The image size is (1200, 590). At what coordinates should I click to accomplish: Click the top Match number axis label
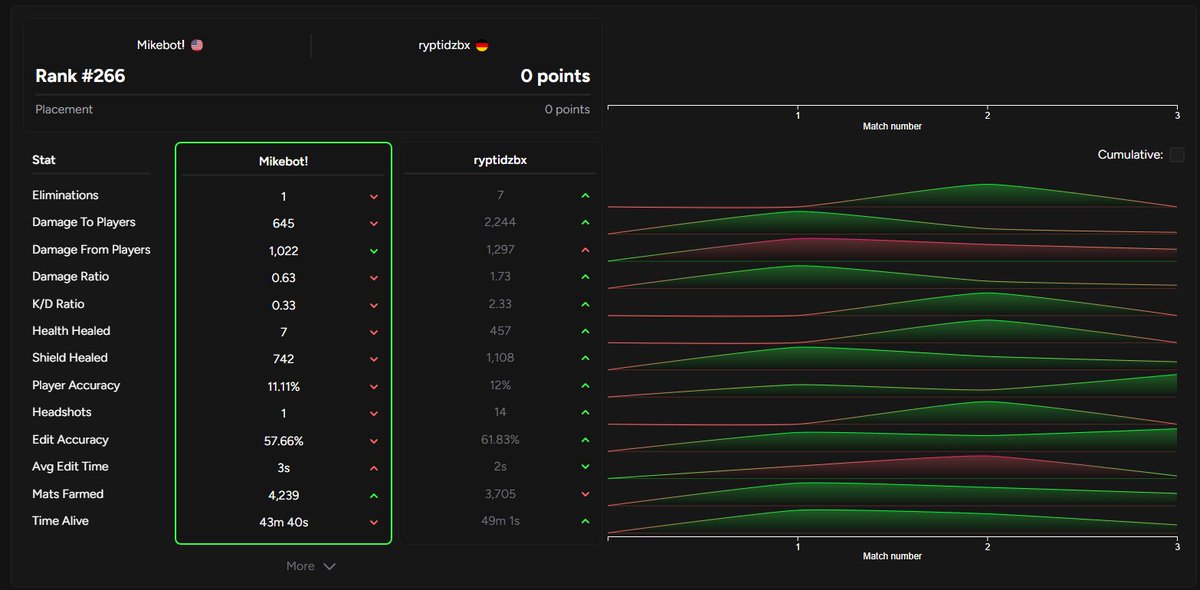892,127
